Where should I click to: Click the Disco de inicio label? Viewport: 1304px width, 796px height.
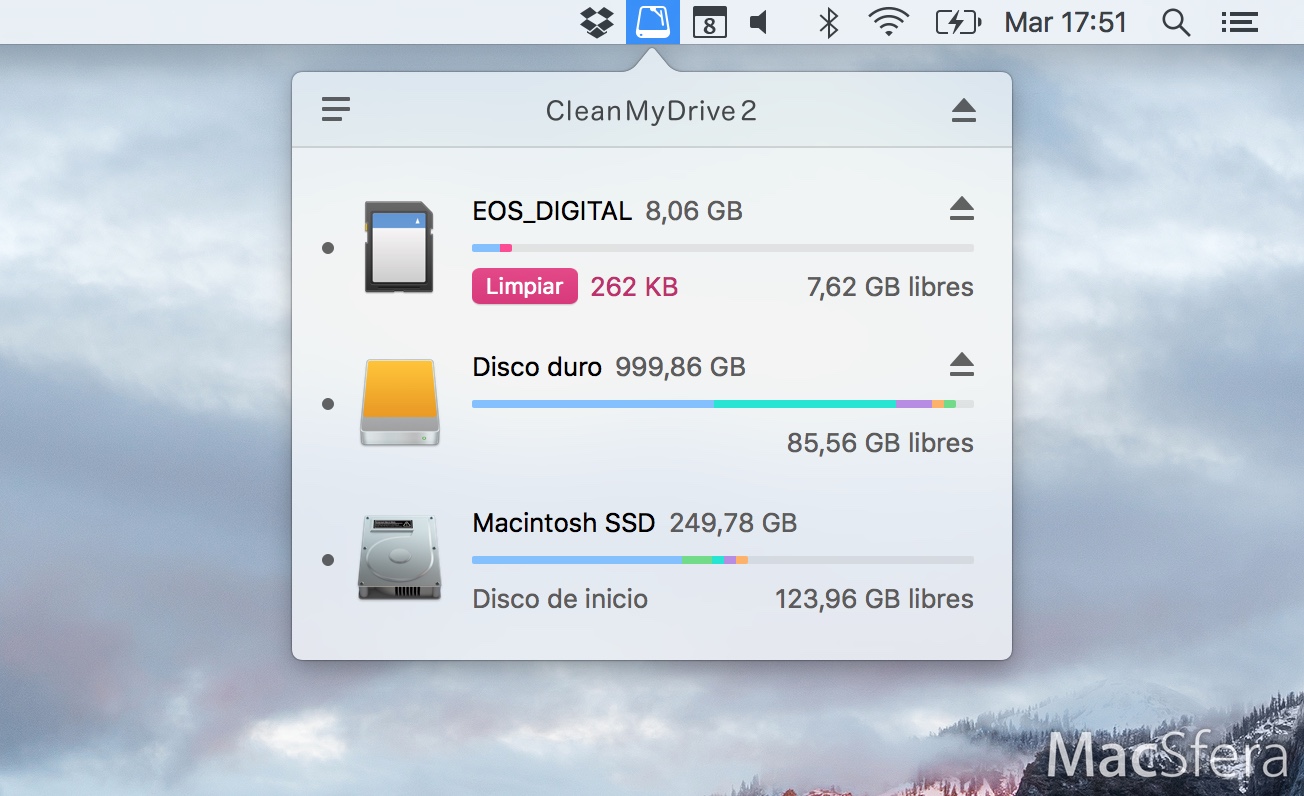560,599
